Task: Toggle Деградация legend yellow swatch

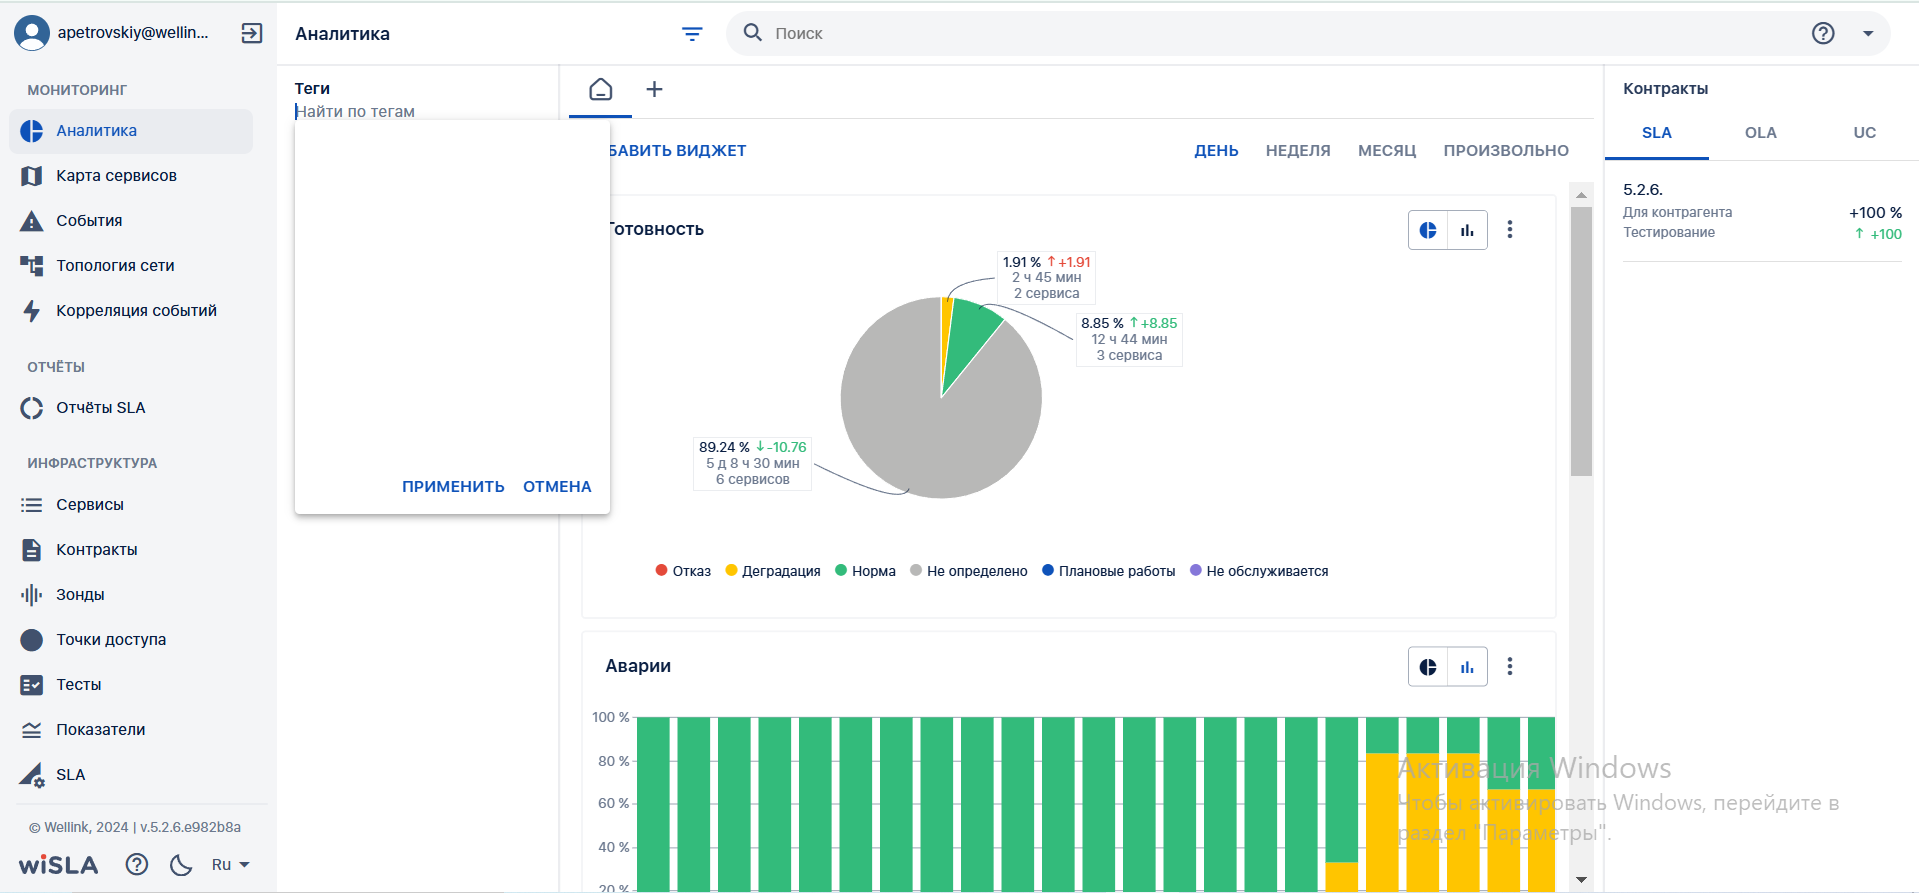Action: click(x=731, y=571)
